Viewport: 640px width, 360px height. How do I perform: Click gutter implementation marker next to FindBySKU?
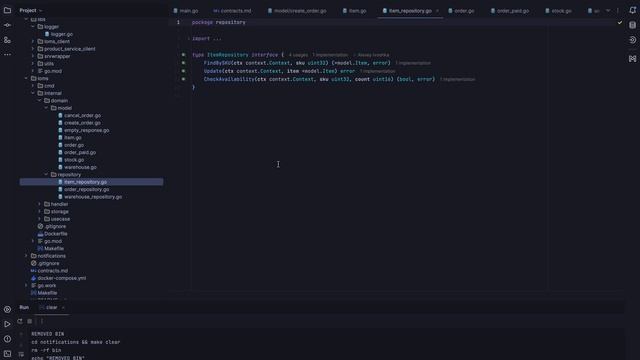(183, 63)
